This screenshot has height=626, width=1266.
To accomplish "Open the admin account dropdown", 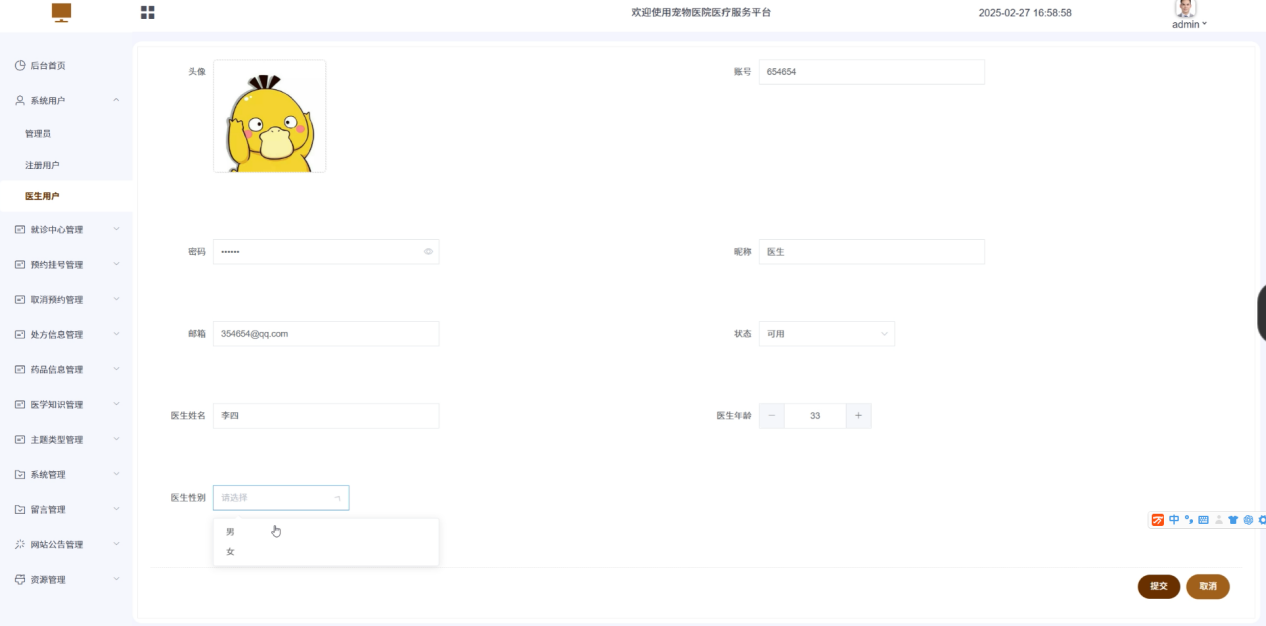I will coord(1189,24).
